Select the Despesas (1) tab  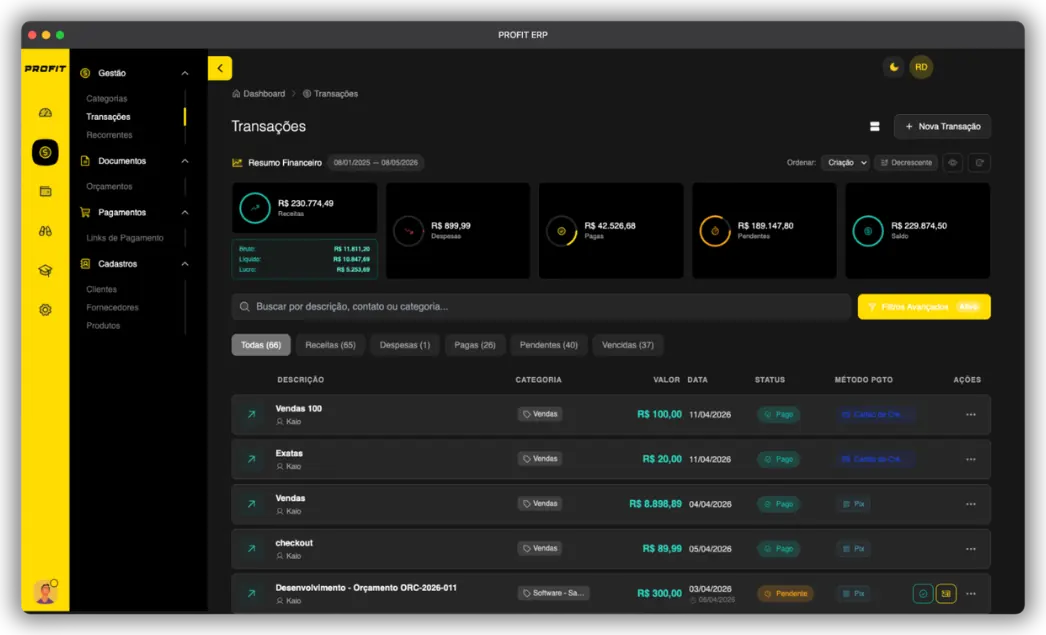pos(405,345)
